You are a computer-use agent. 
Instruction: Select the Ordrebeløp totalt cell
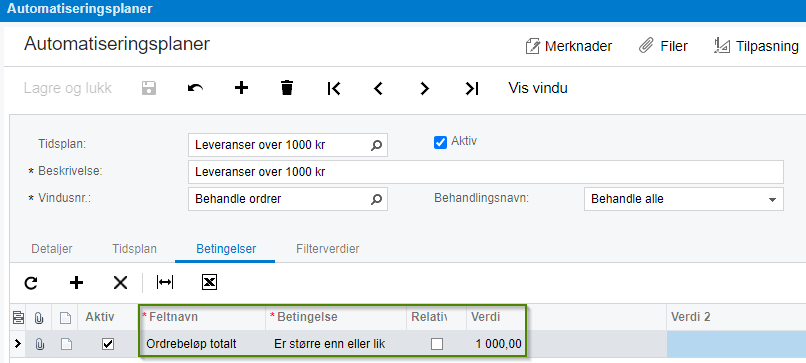point(202,344)
